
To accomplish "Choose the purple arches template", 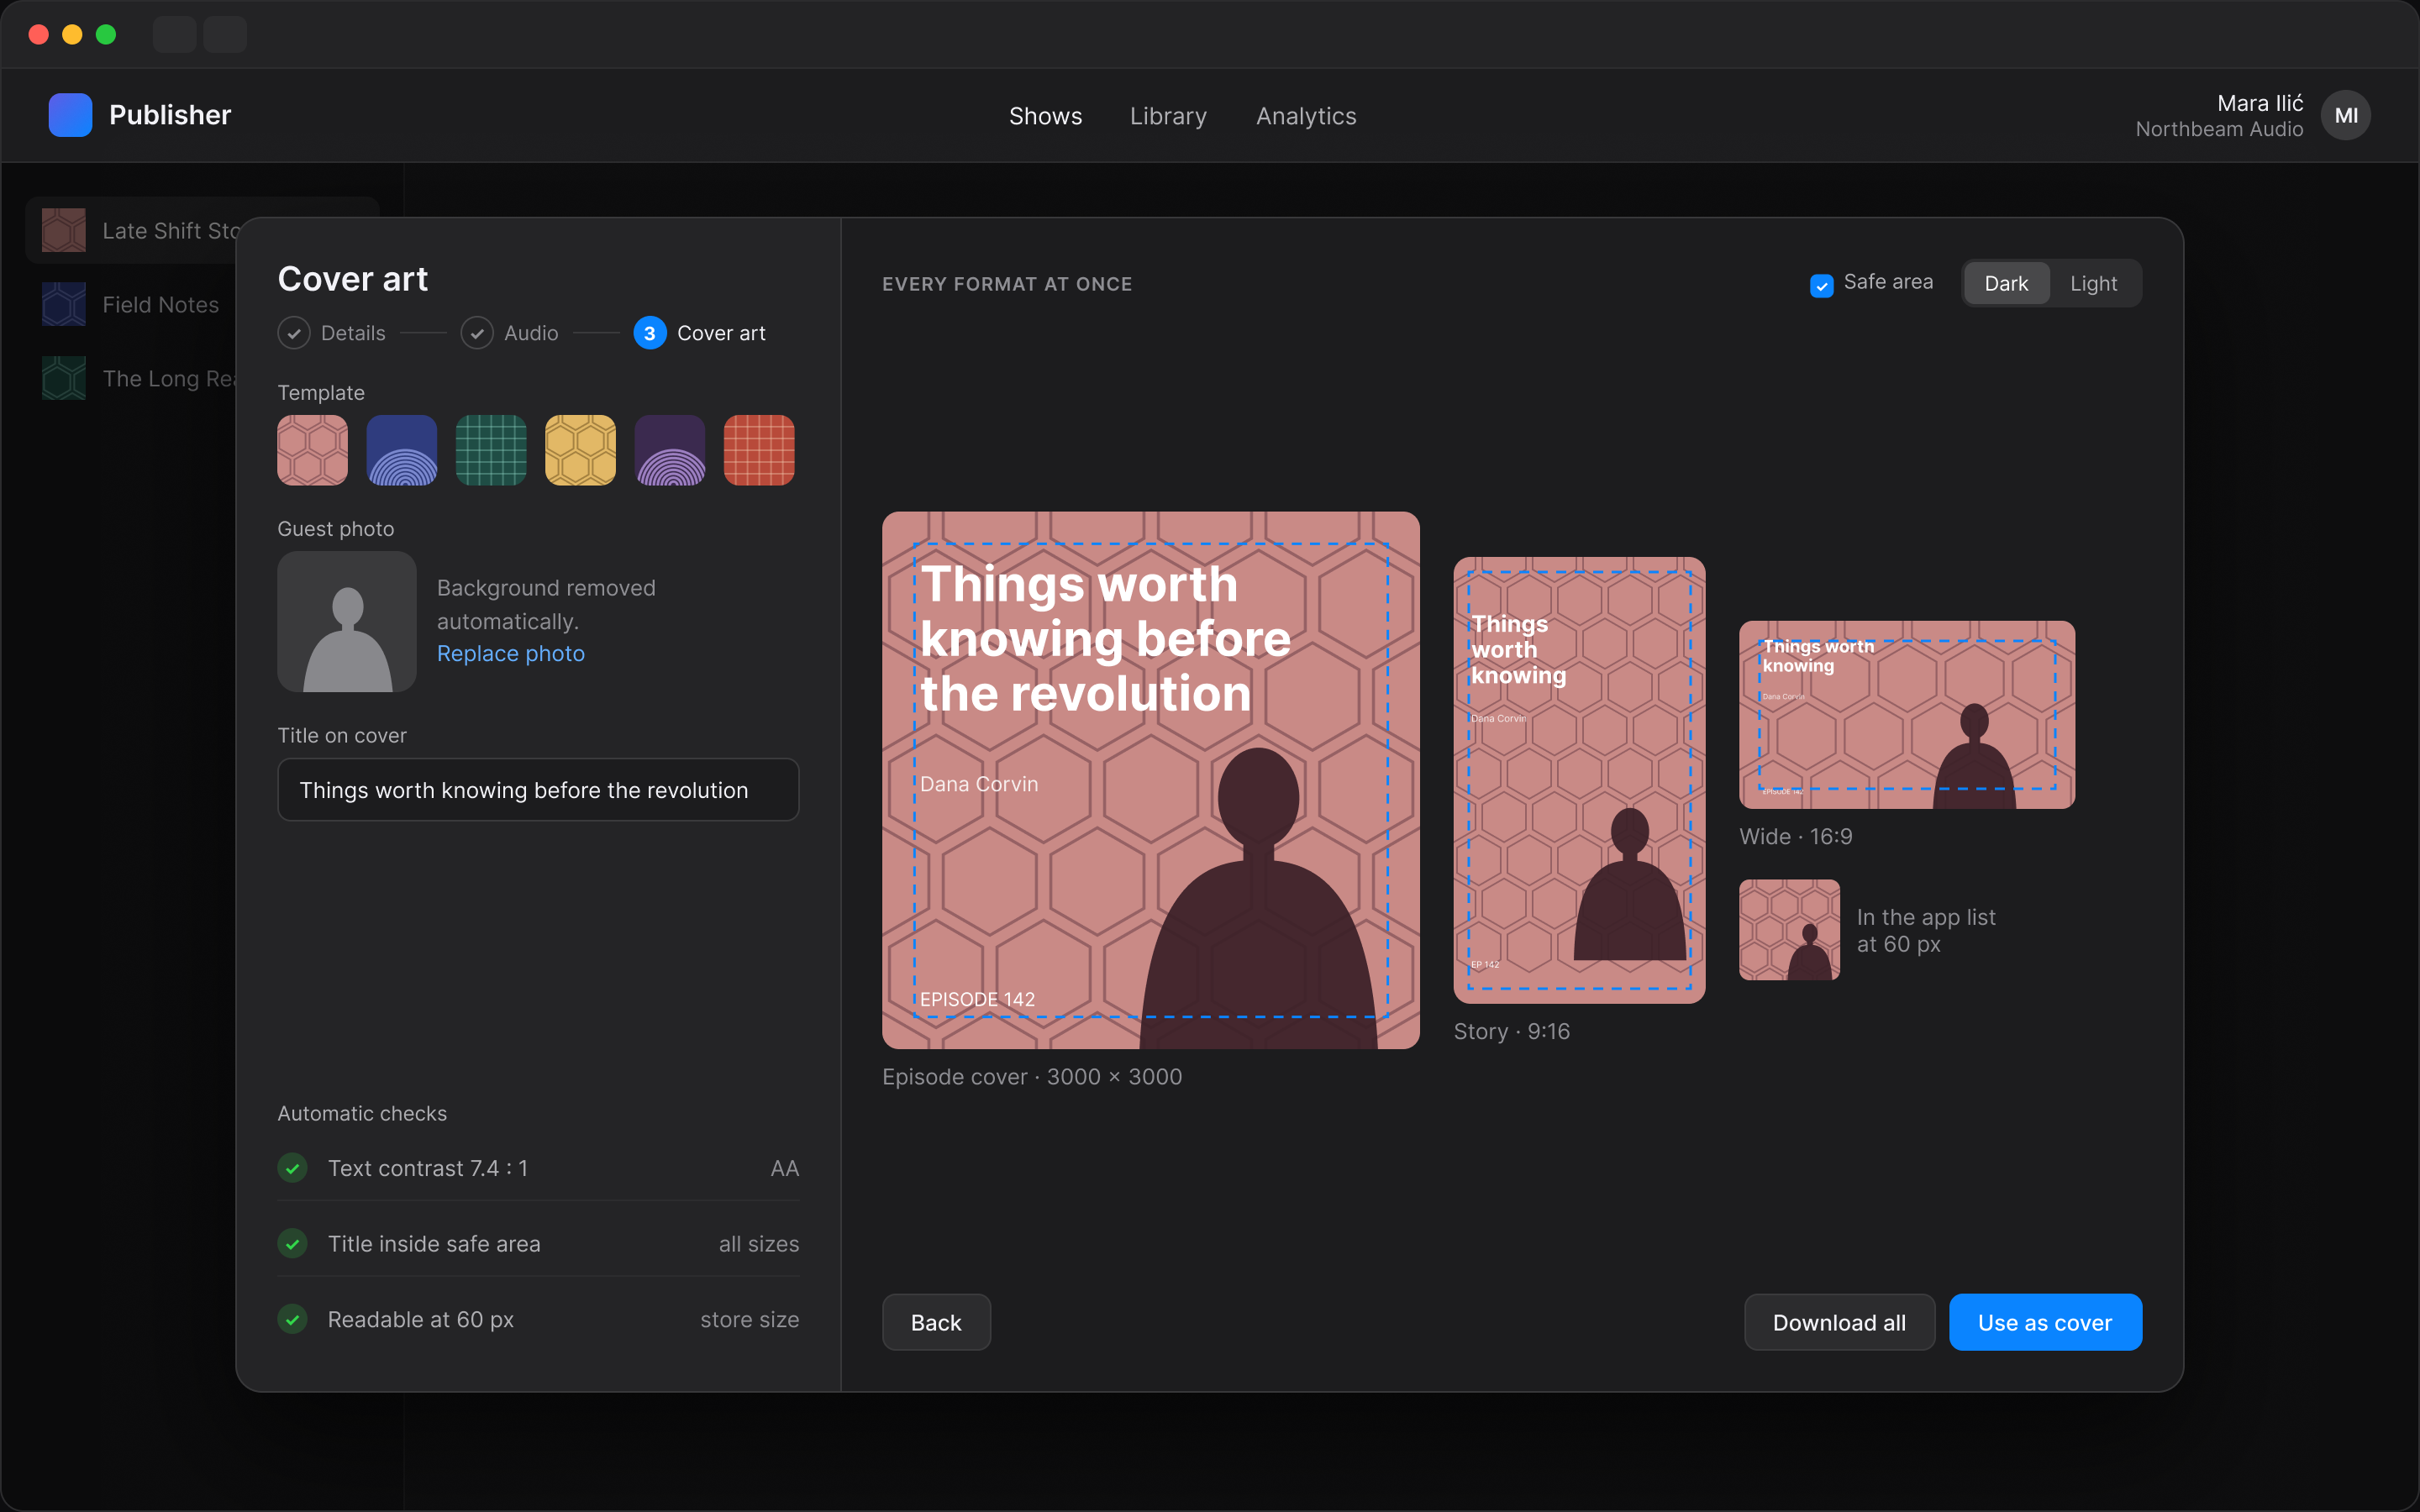I will (x=670, y=450).
